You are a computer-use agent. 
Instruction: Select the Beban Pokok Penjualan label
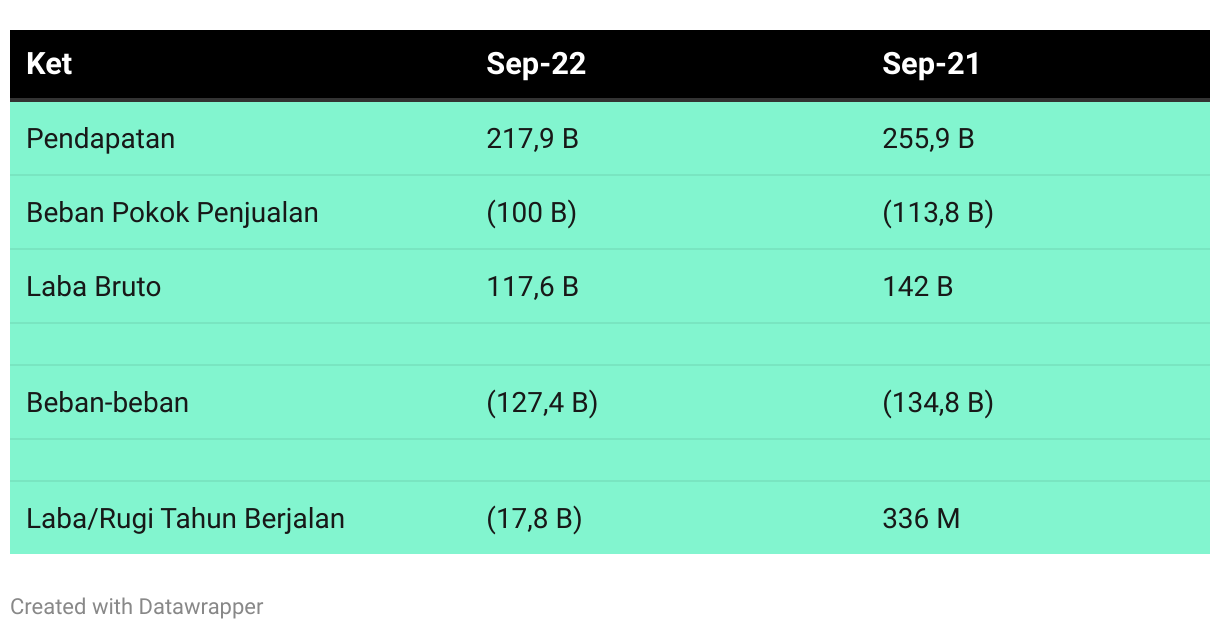point(172,213)
